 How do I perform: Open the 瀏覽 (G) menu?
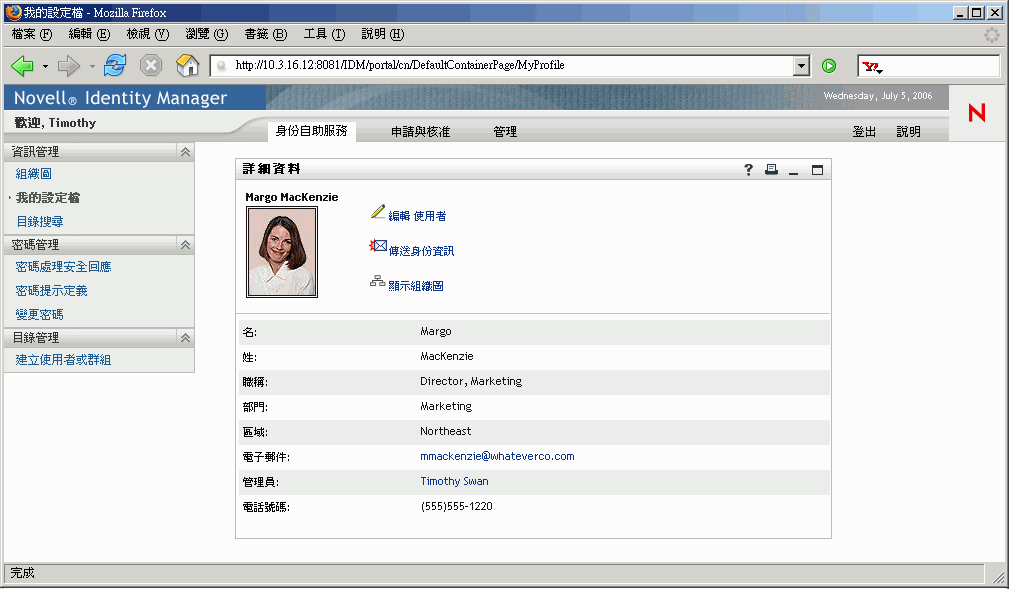[207, 34]
